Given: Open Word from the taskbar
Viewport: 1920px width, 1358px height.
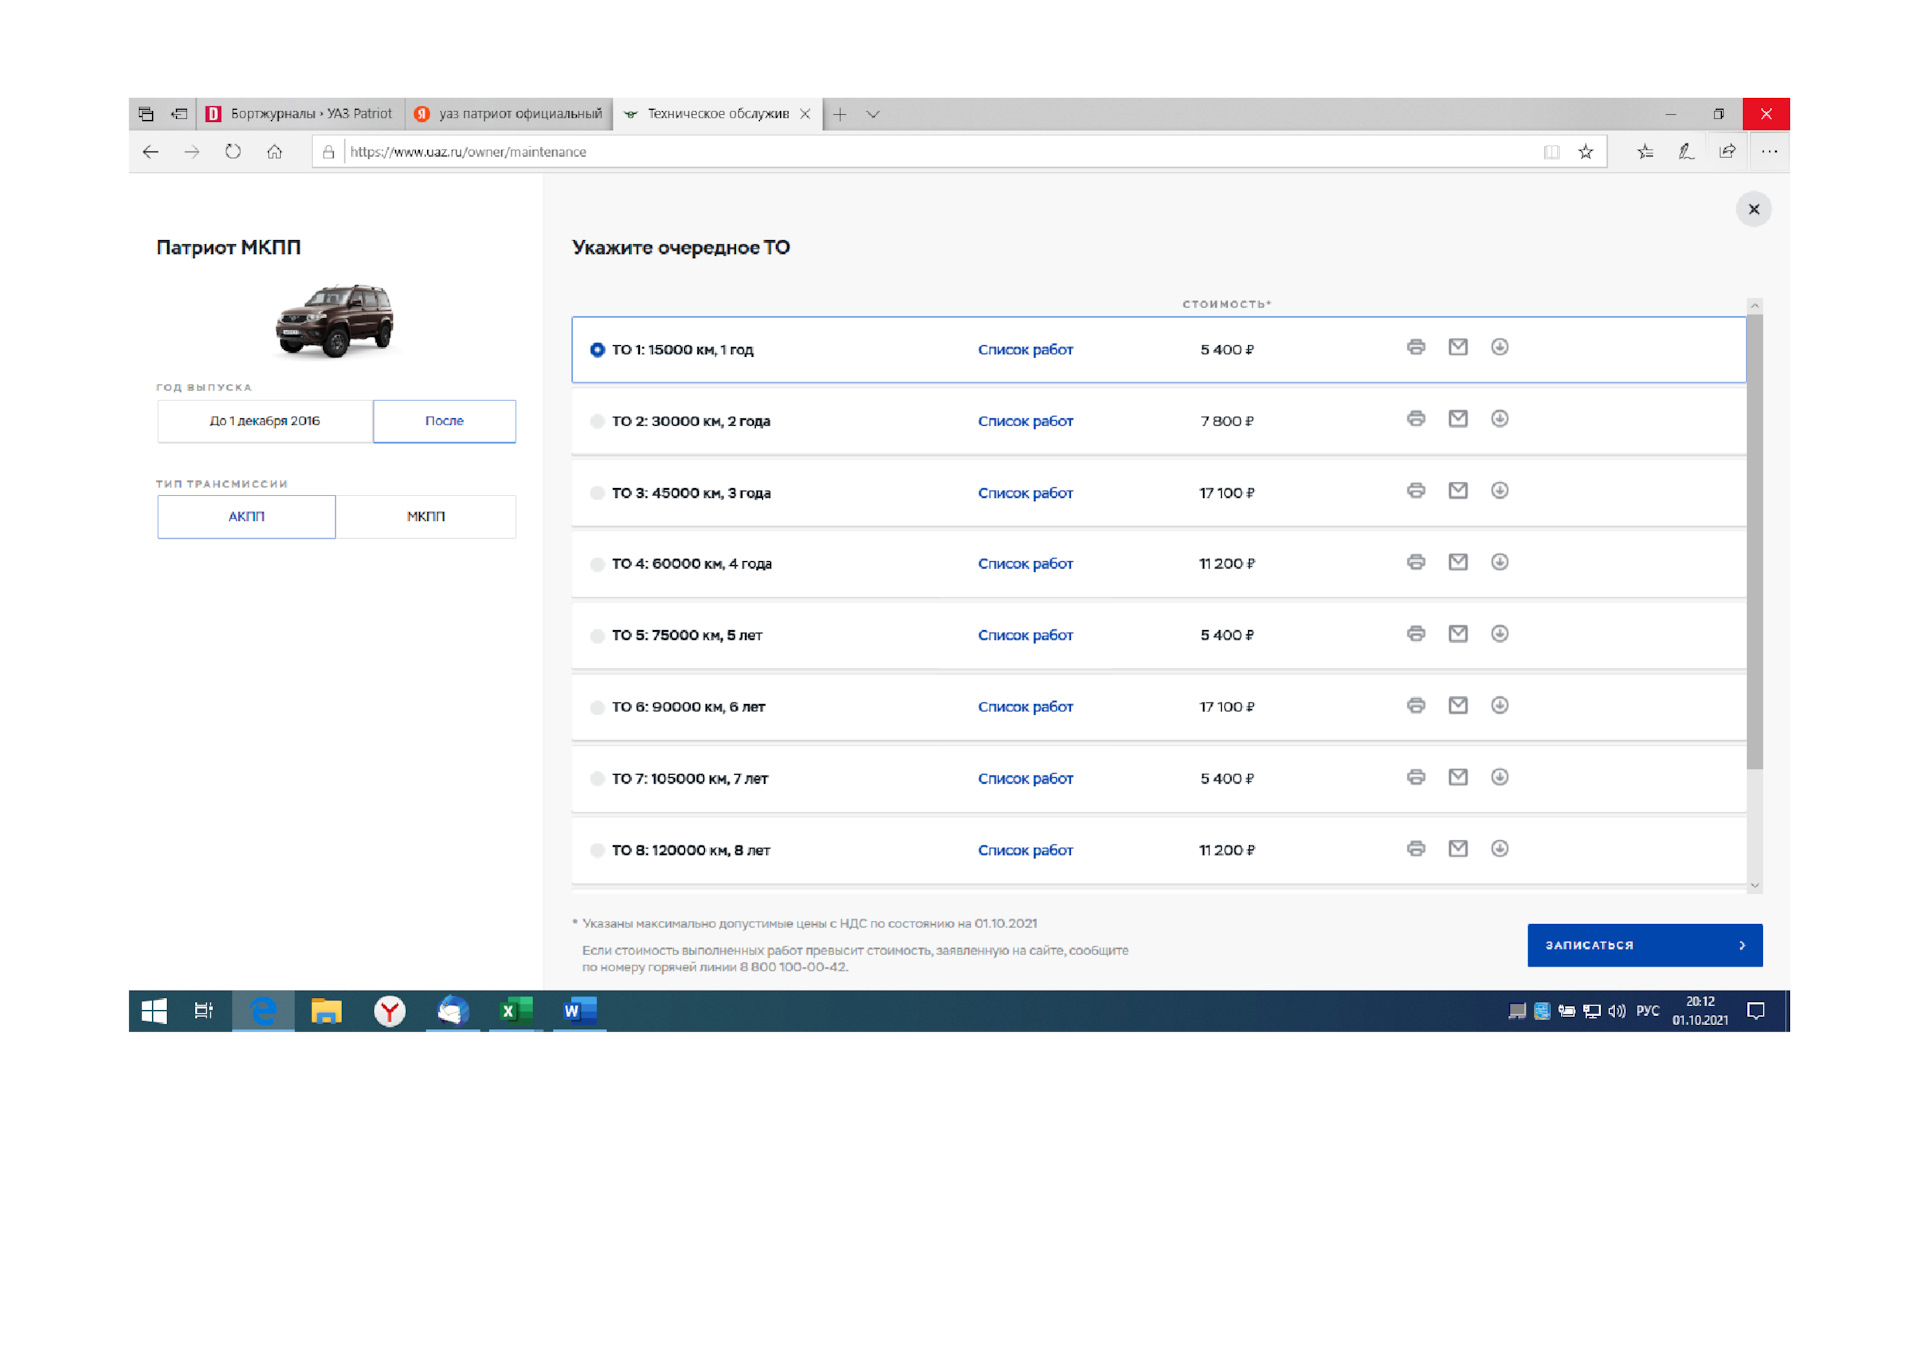Looking at the screenshot, I should pos(579,1011).
